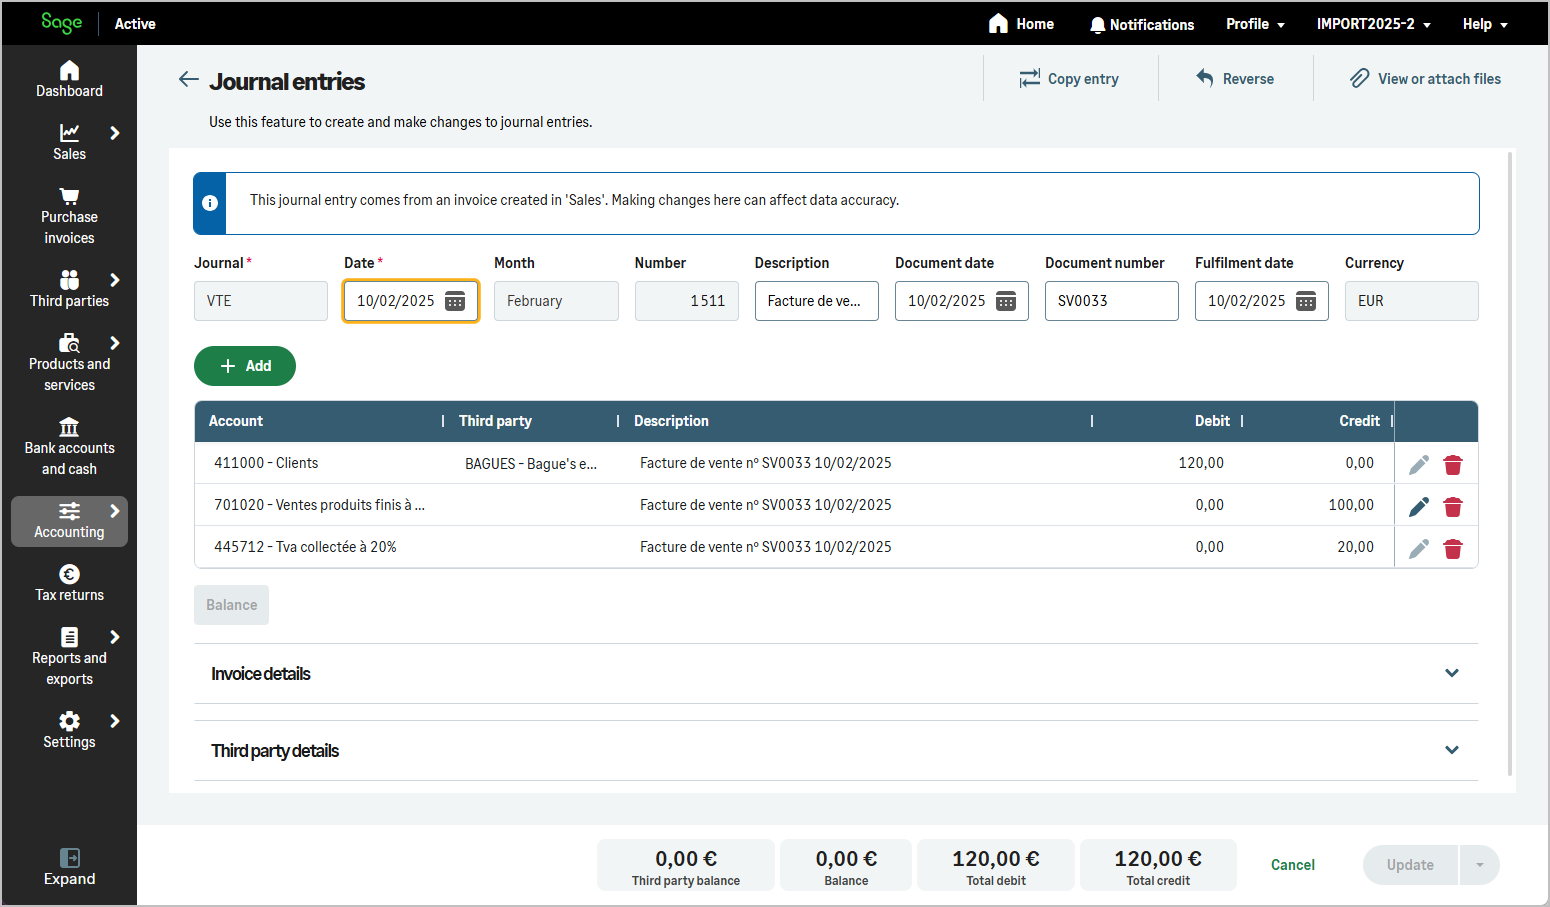Image resolution: width=1550 pixels, height=907 pixels.
Task: Open the Fulfilment date calendar picker
Action: (1306, 301)
